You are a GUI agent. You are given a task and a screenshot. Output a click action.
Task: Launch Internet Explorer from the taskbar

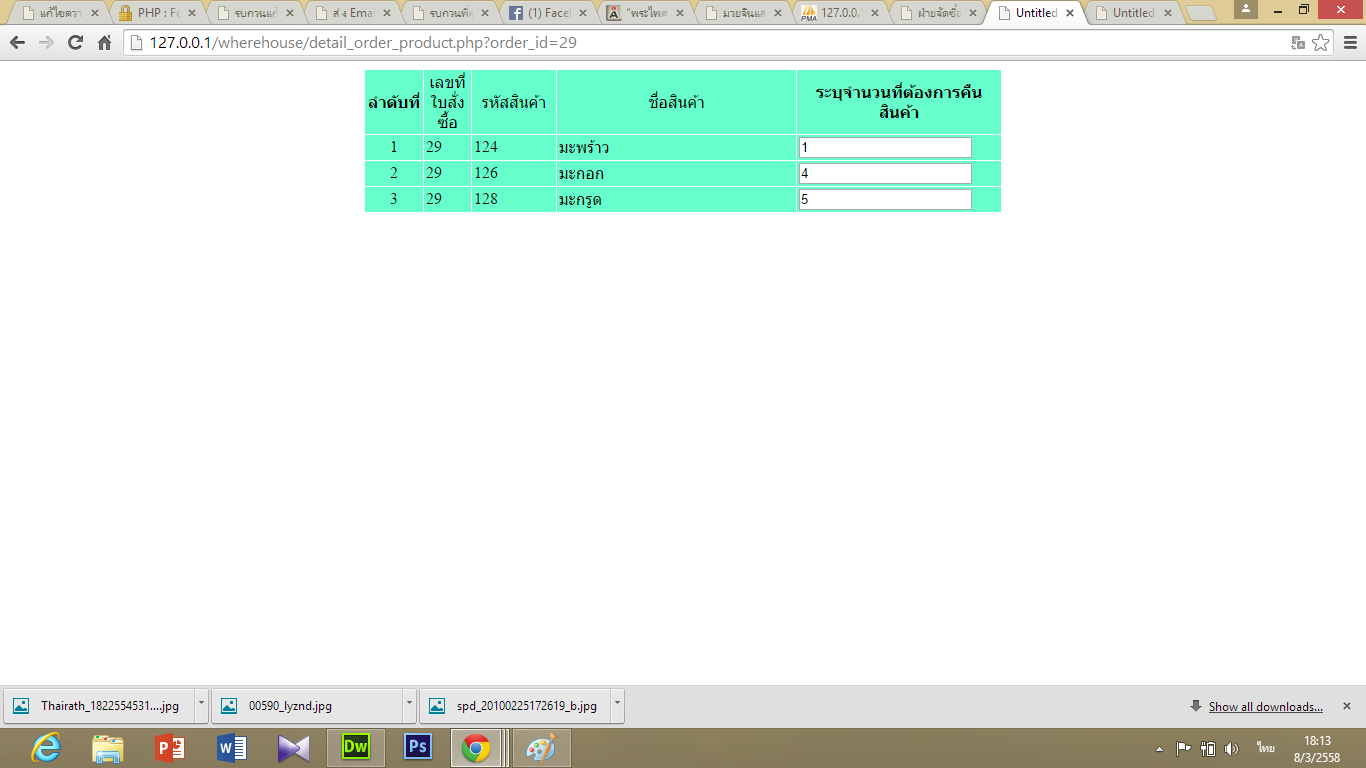click(x=46, y=747)
